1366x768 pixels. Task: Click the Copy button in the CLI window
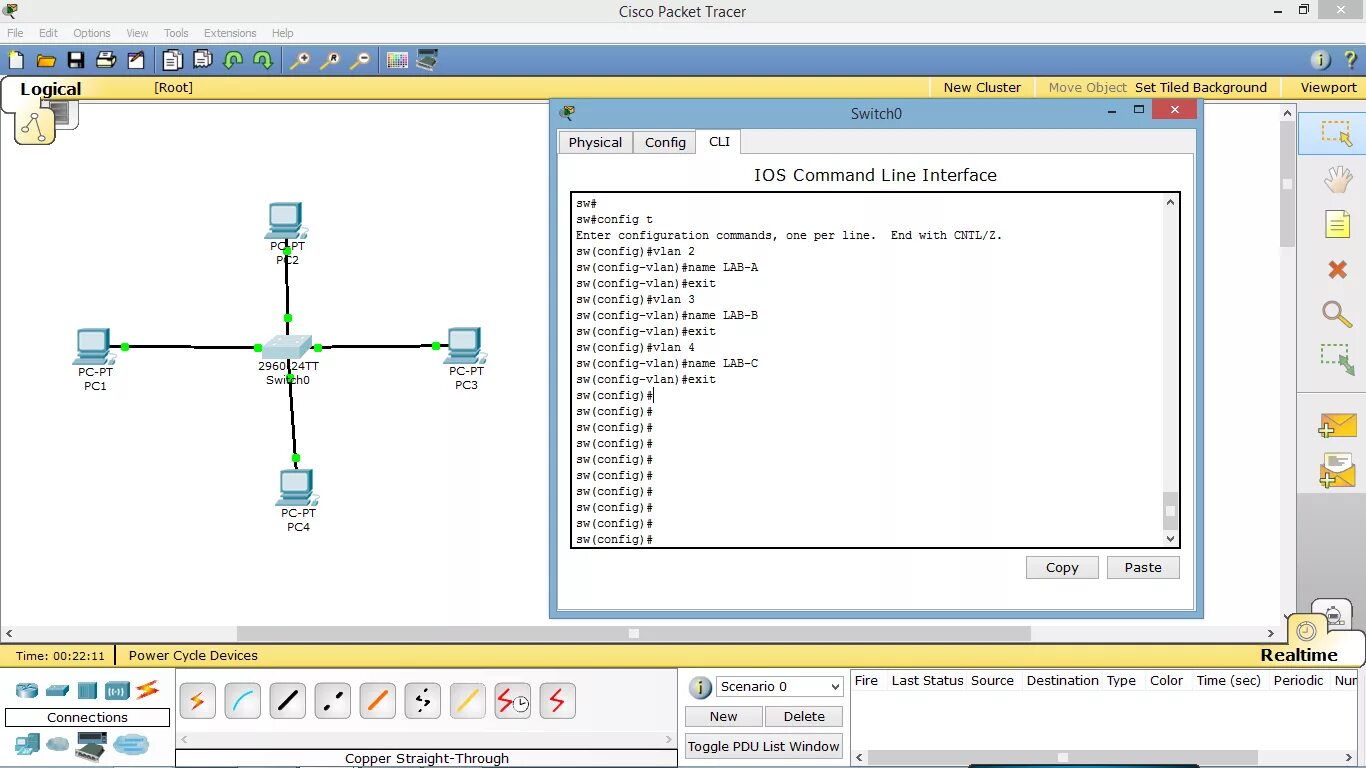pyautogui.click(x=1062, y=567)
